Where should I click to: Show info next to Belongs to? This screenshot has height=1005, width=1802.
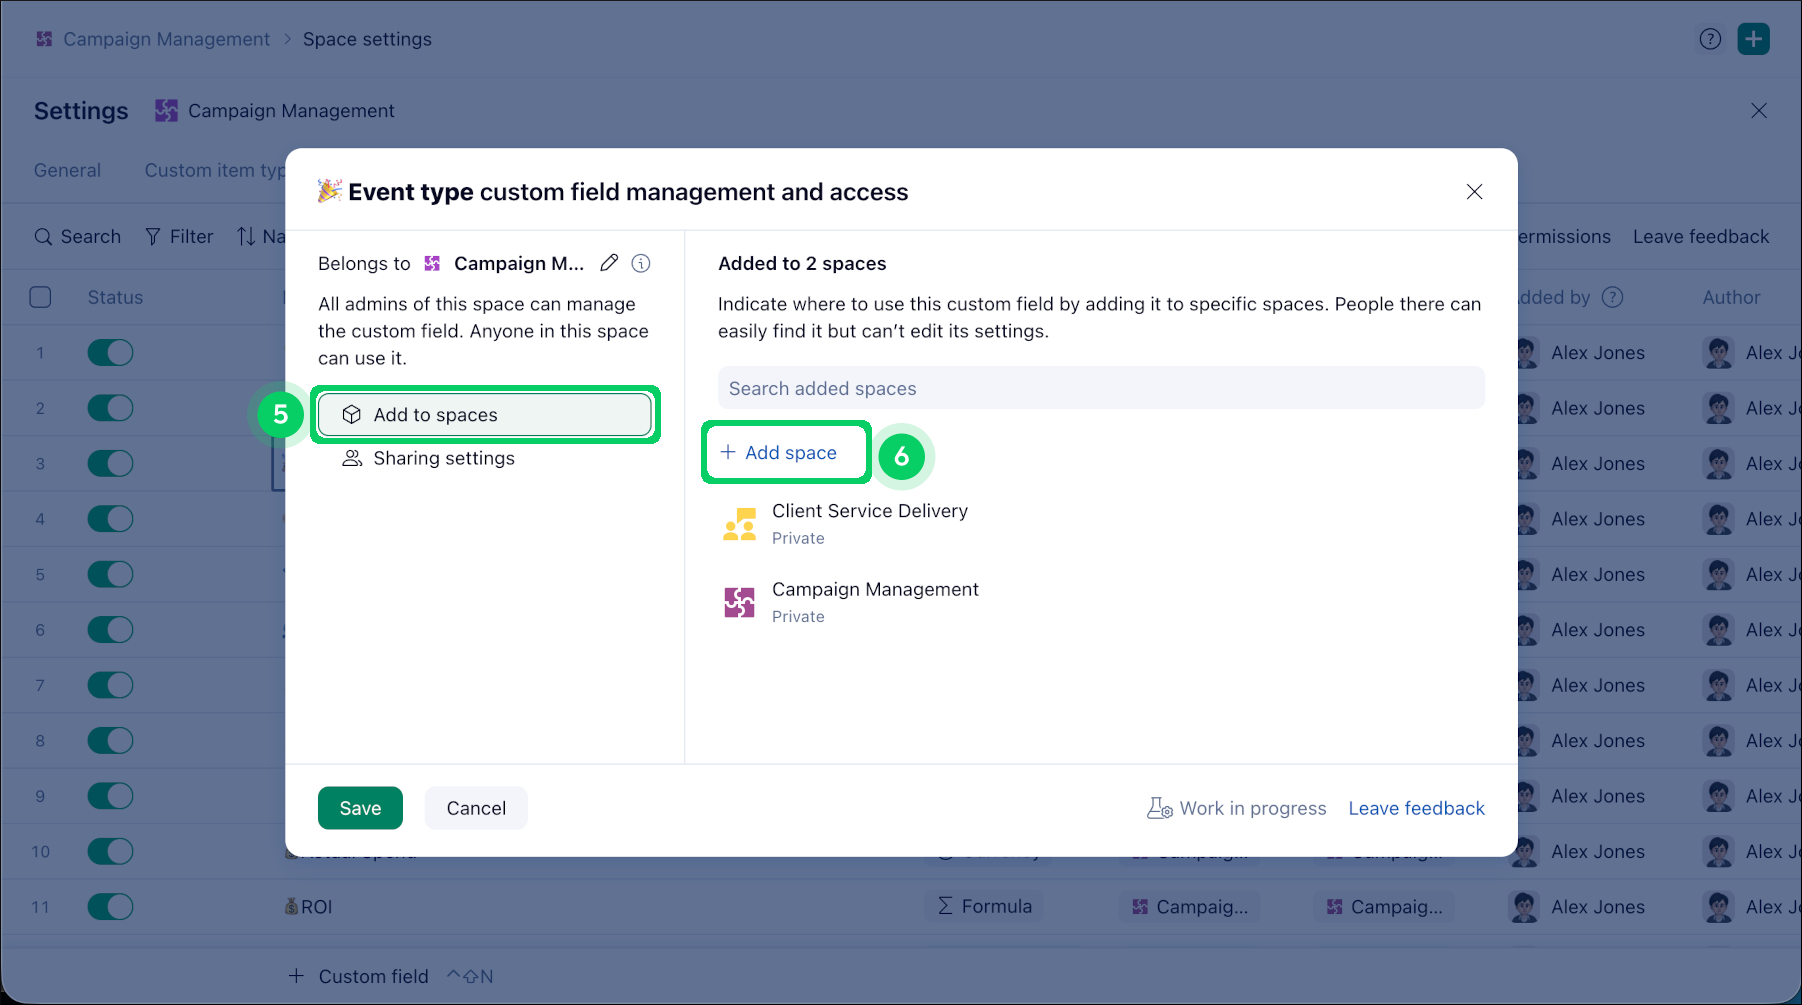pyautogui.click(x=641, y=263)
